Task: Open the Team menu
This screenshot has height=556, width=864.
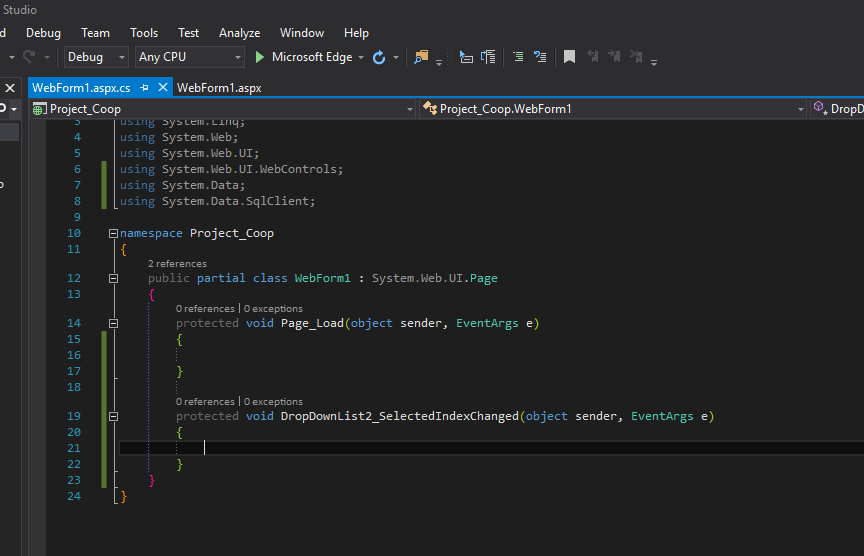Action: (95, 33)
